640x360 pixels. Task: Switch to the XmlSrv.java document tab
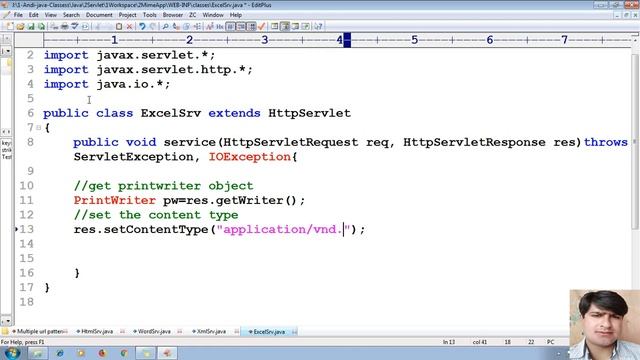point(211,331)
